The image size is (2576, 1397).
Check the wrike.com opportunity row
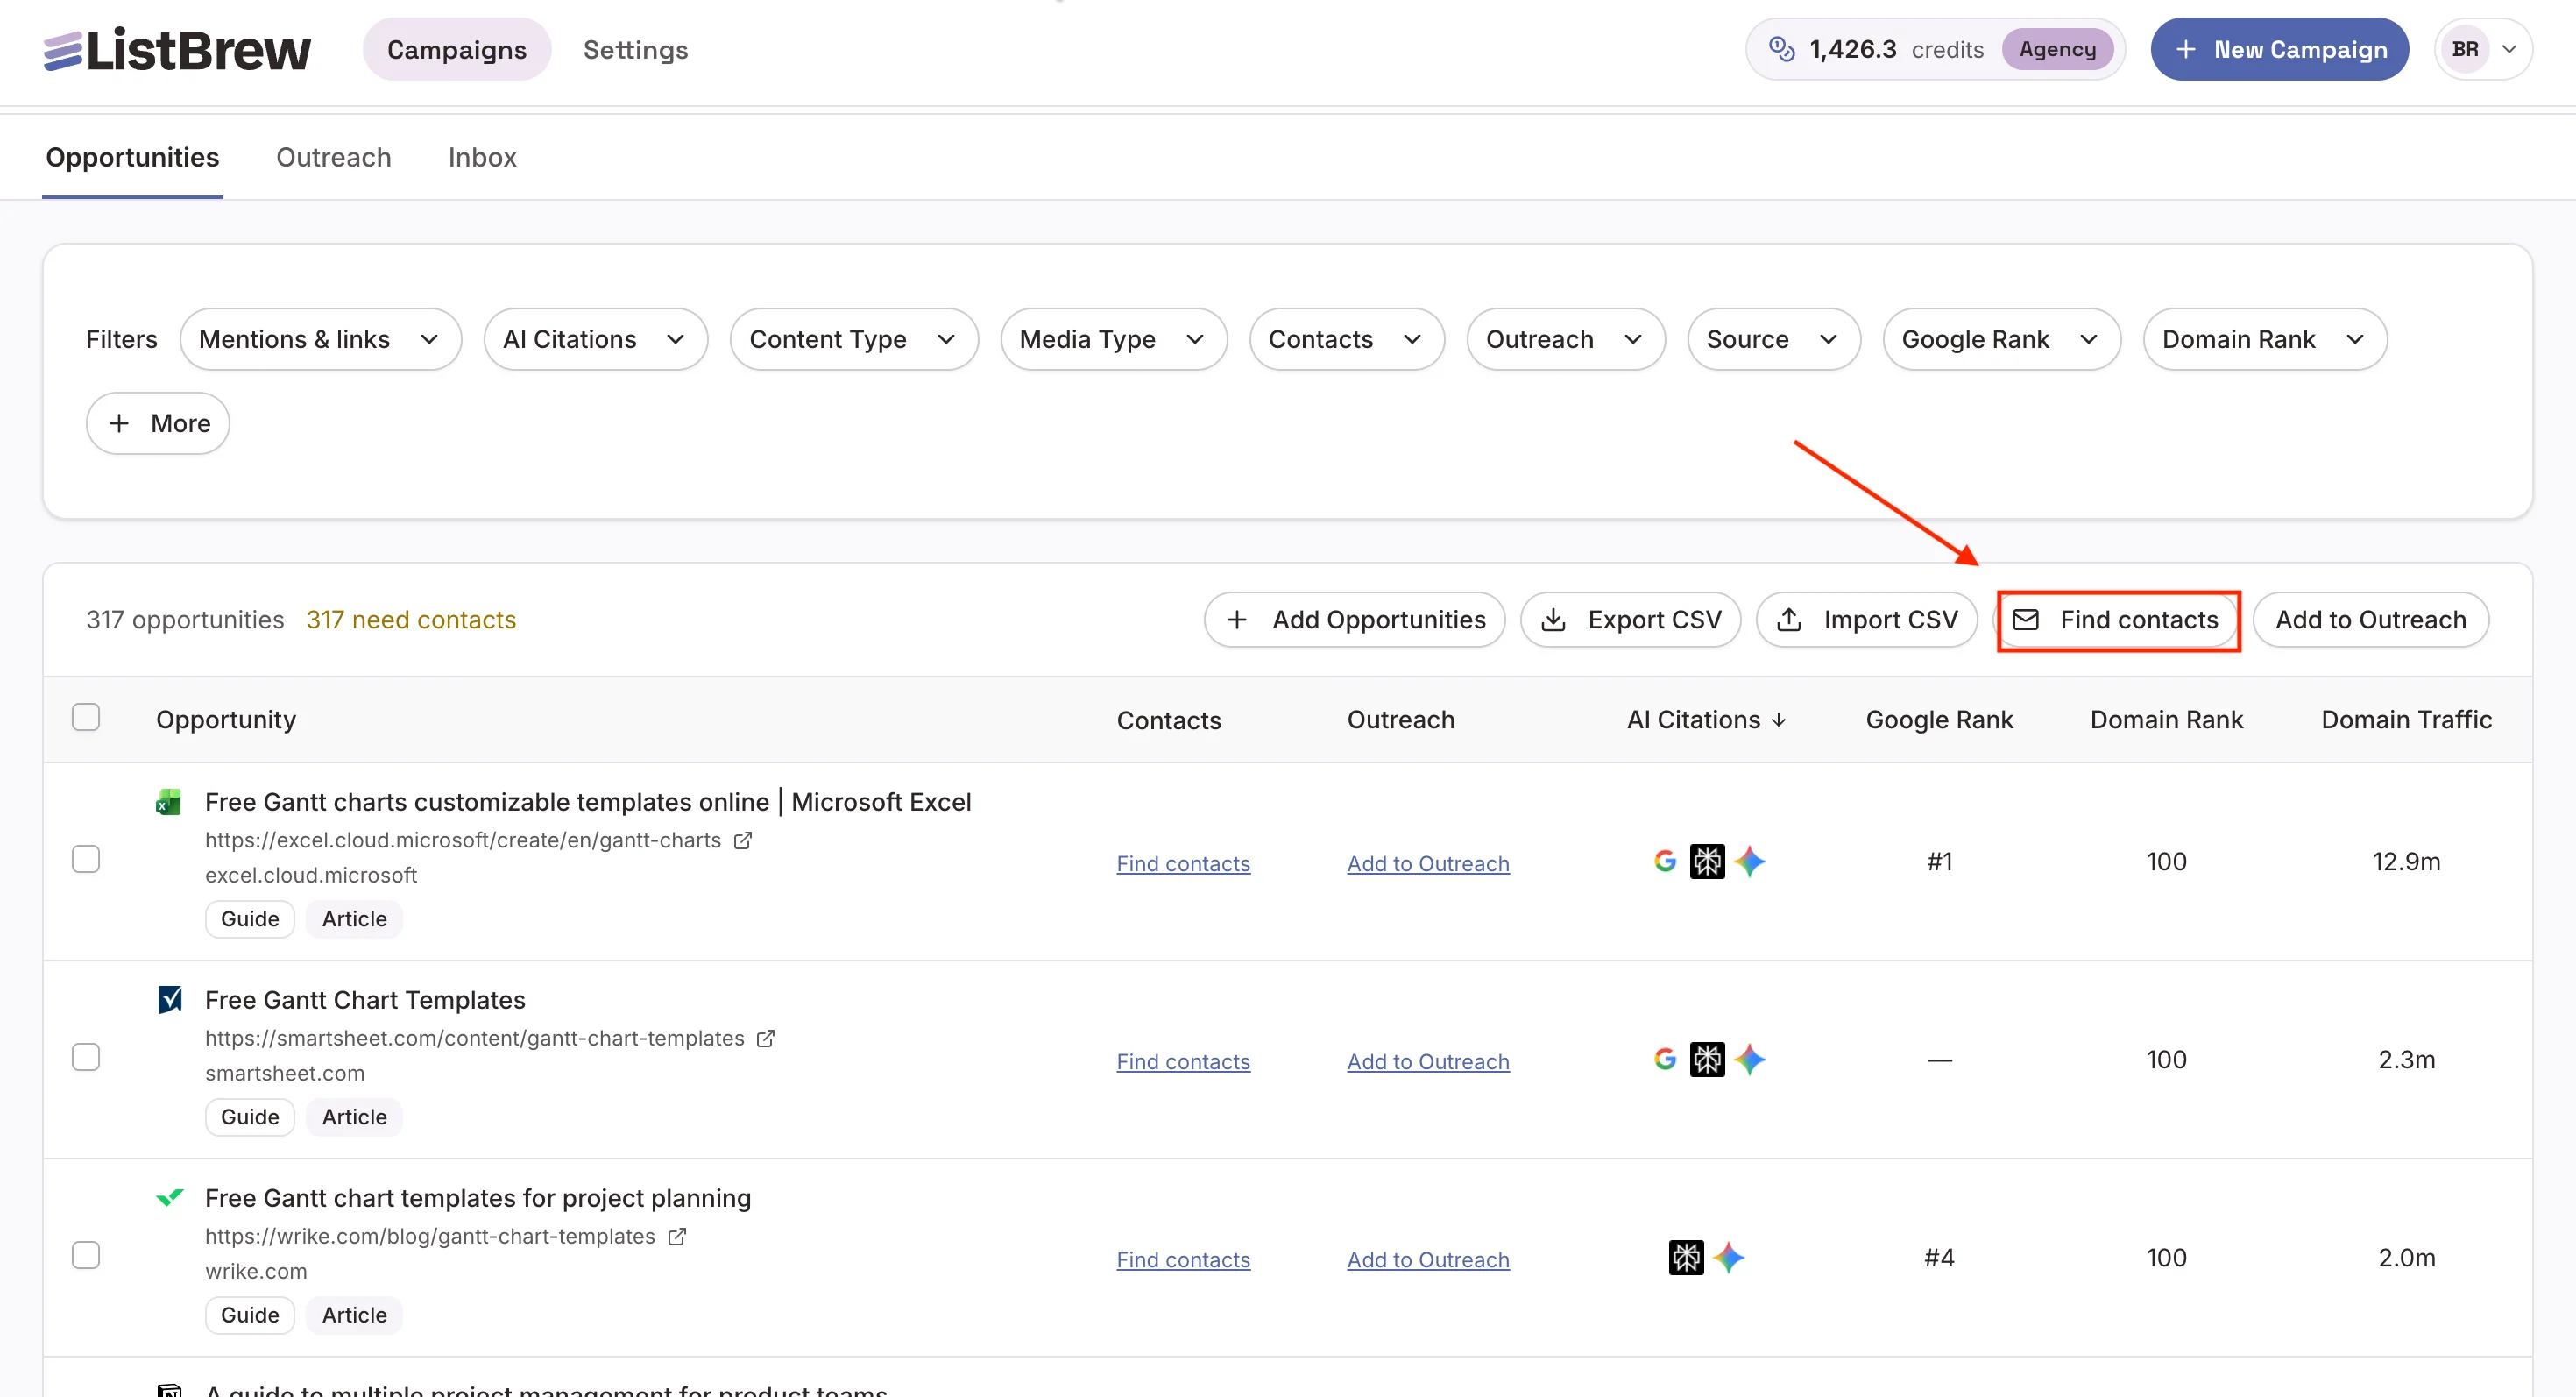coord(86,1255)
